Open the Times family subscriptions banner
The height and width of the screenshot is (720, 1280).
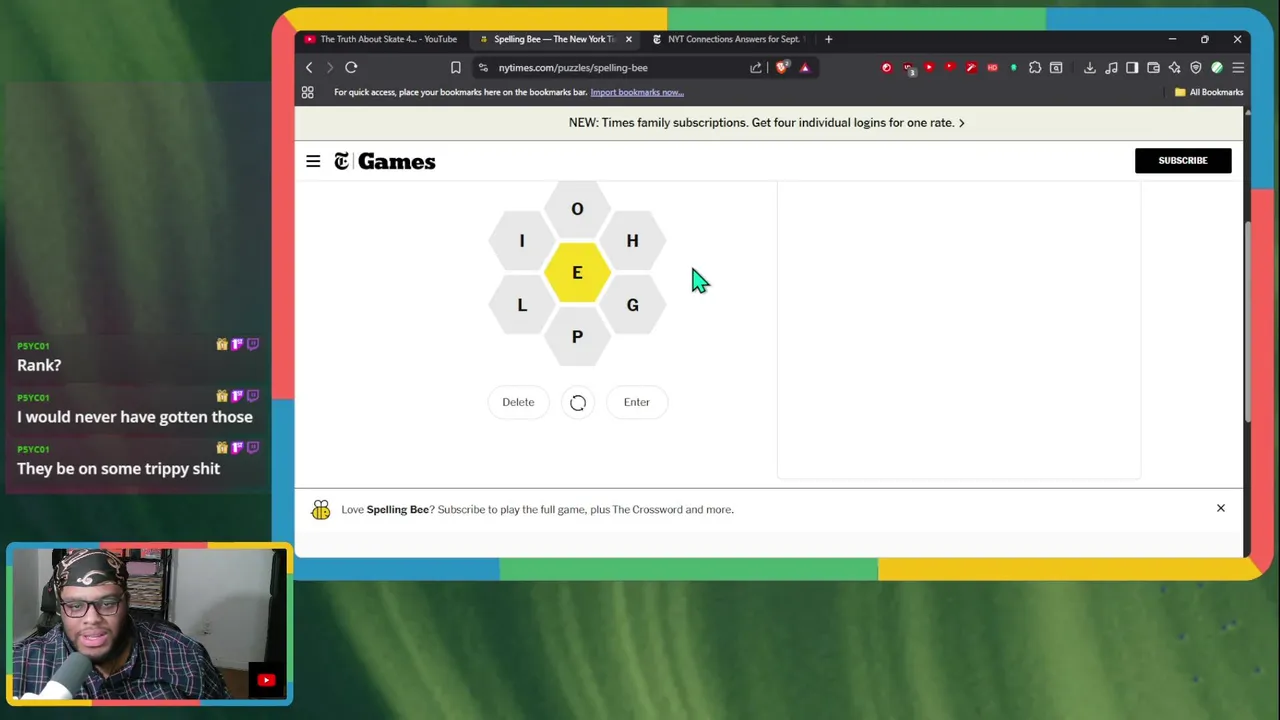pos(767,122)
